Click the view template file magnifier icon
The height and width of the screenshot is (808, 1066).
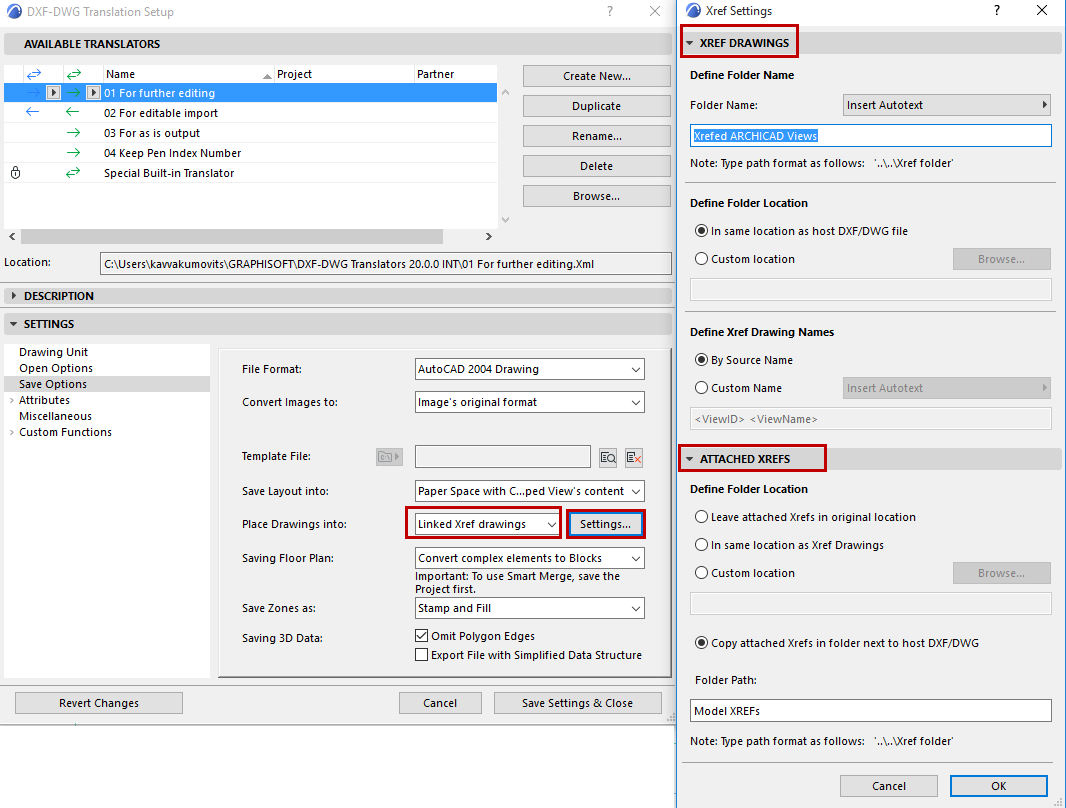[608, 457]
